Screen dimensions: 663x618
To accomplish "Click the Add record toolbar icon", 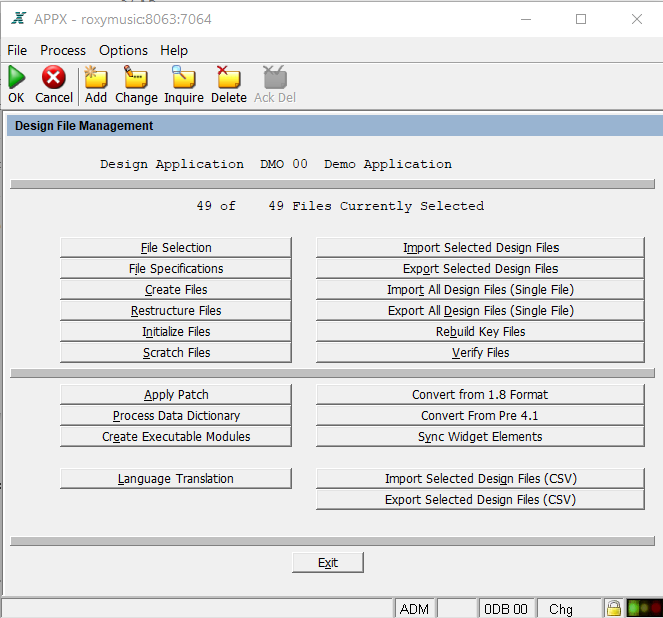I will coord(96,77).
